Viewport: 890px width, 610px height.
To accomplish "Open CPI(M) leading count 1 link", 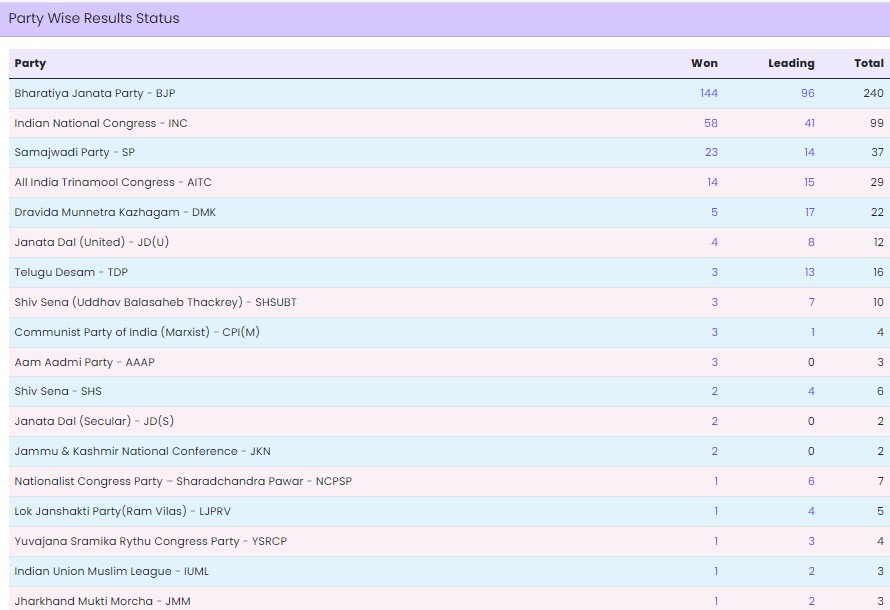I will tap(813, 333).
